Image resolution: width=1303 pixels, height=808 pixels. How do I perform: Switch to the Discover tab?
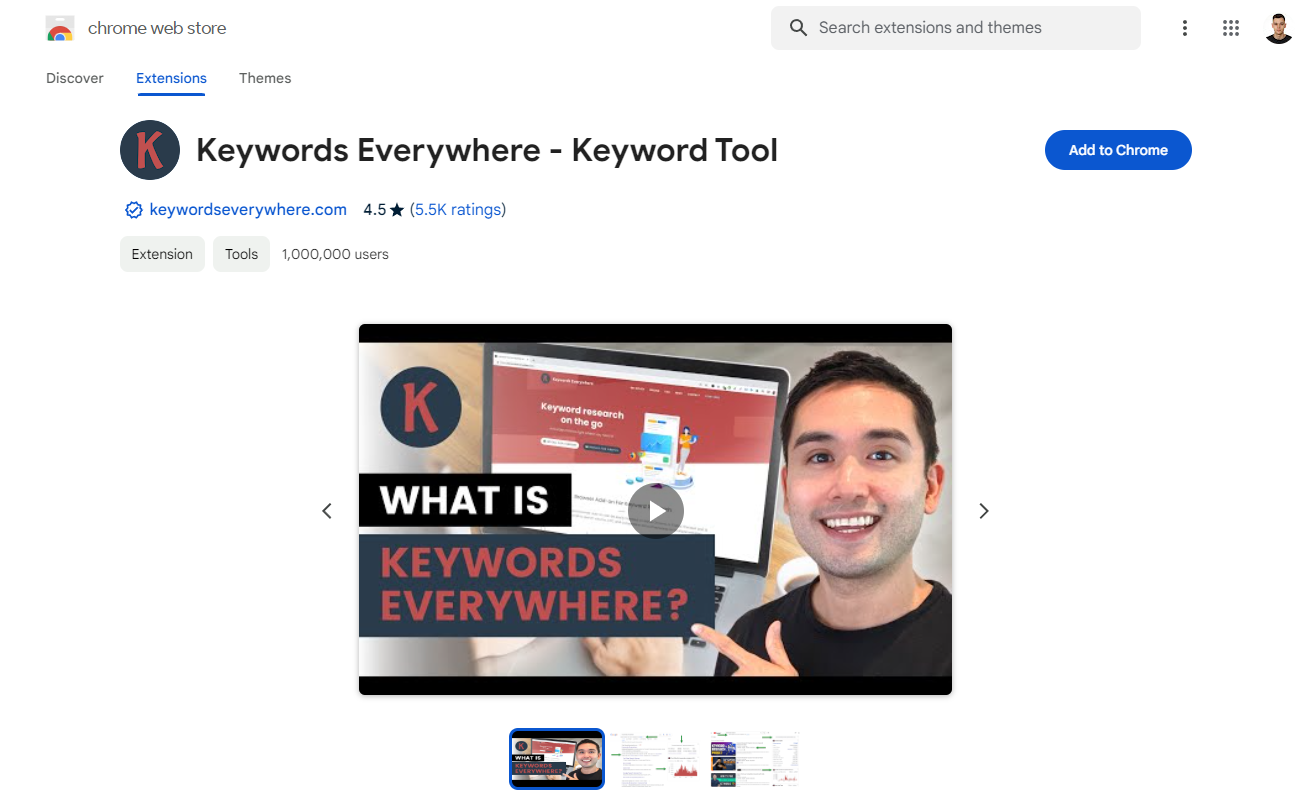click(x=75, y=78)
